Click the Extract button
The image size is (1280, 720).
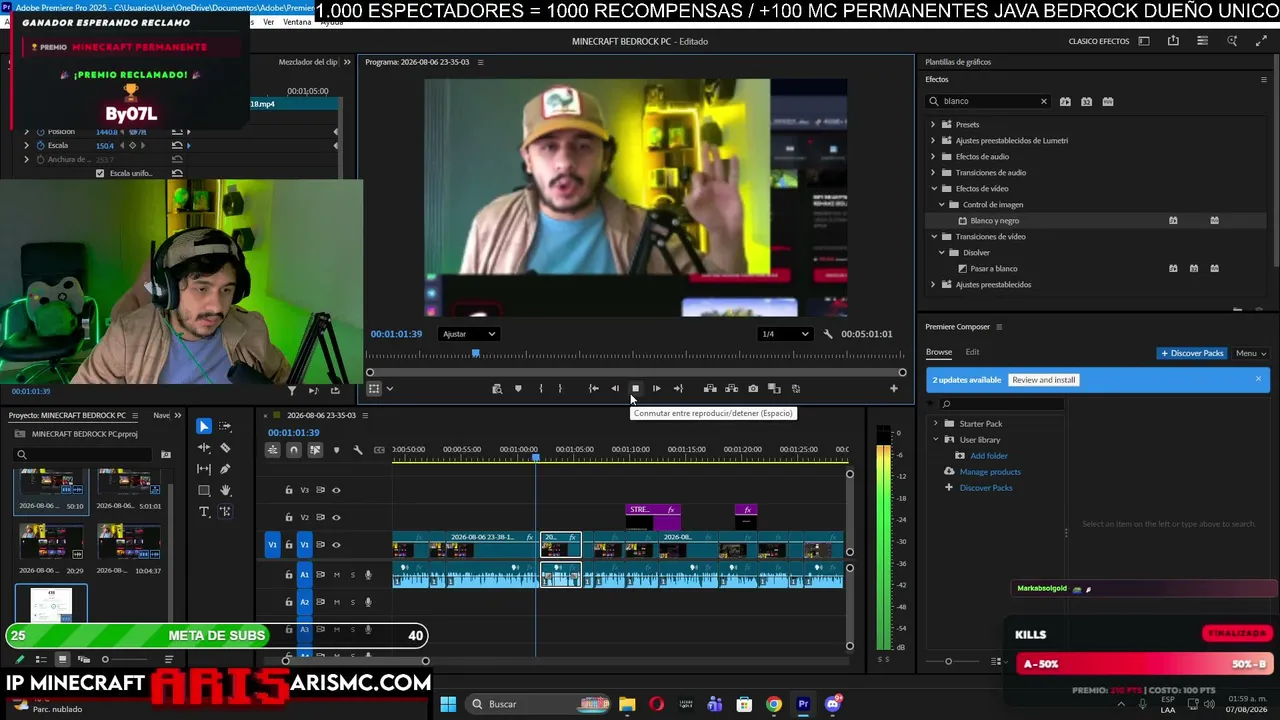[731, 389]
